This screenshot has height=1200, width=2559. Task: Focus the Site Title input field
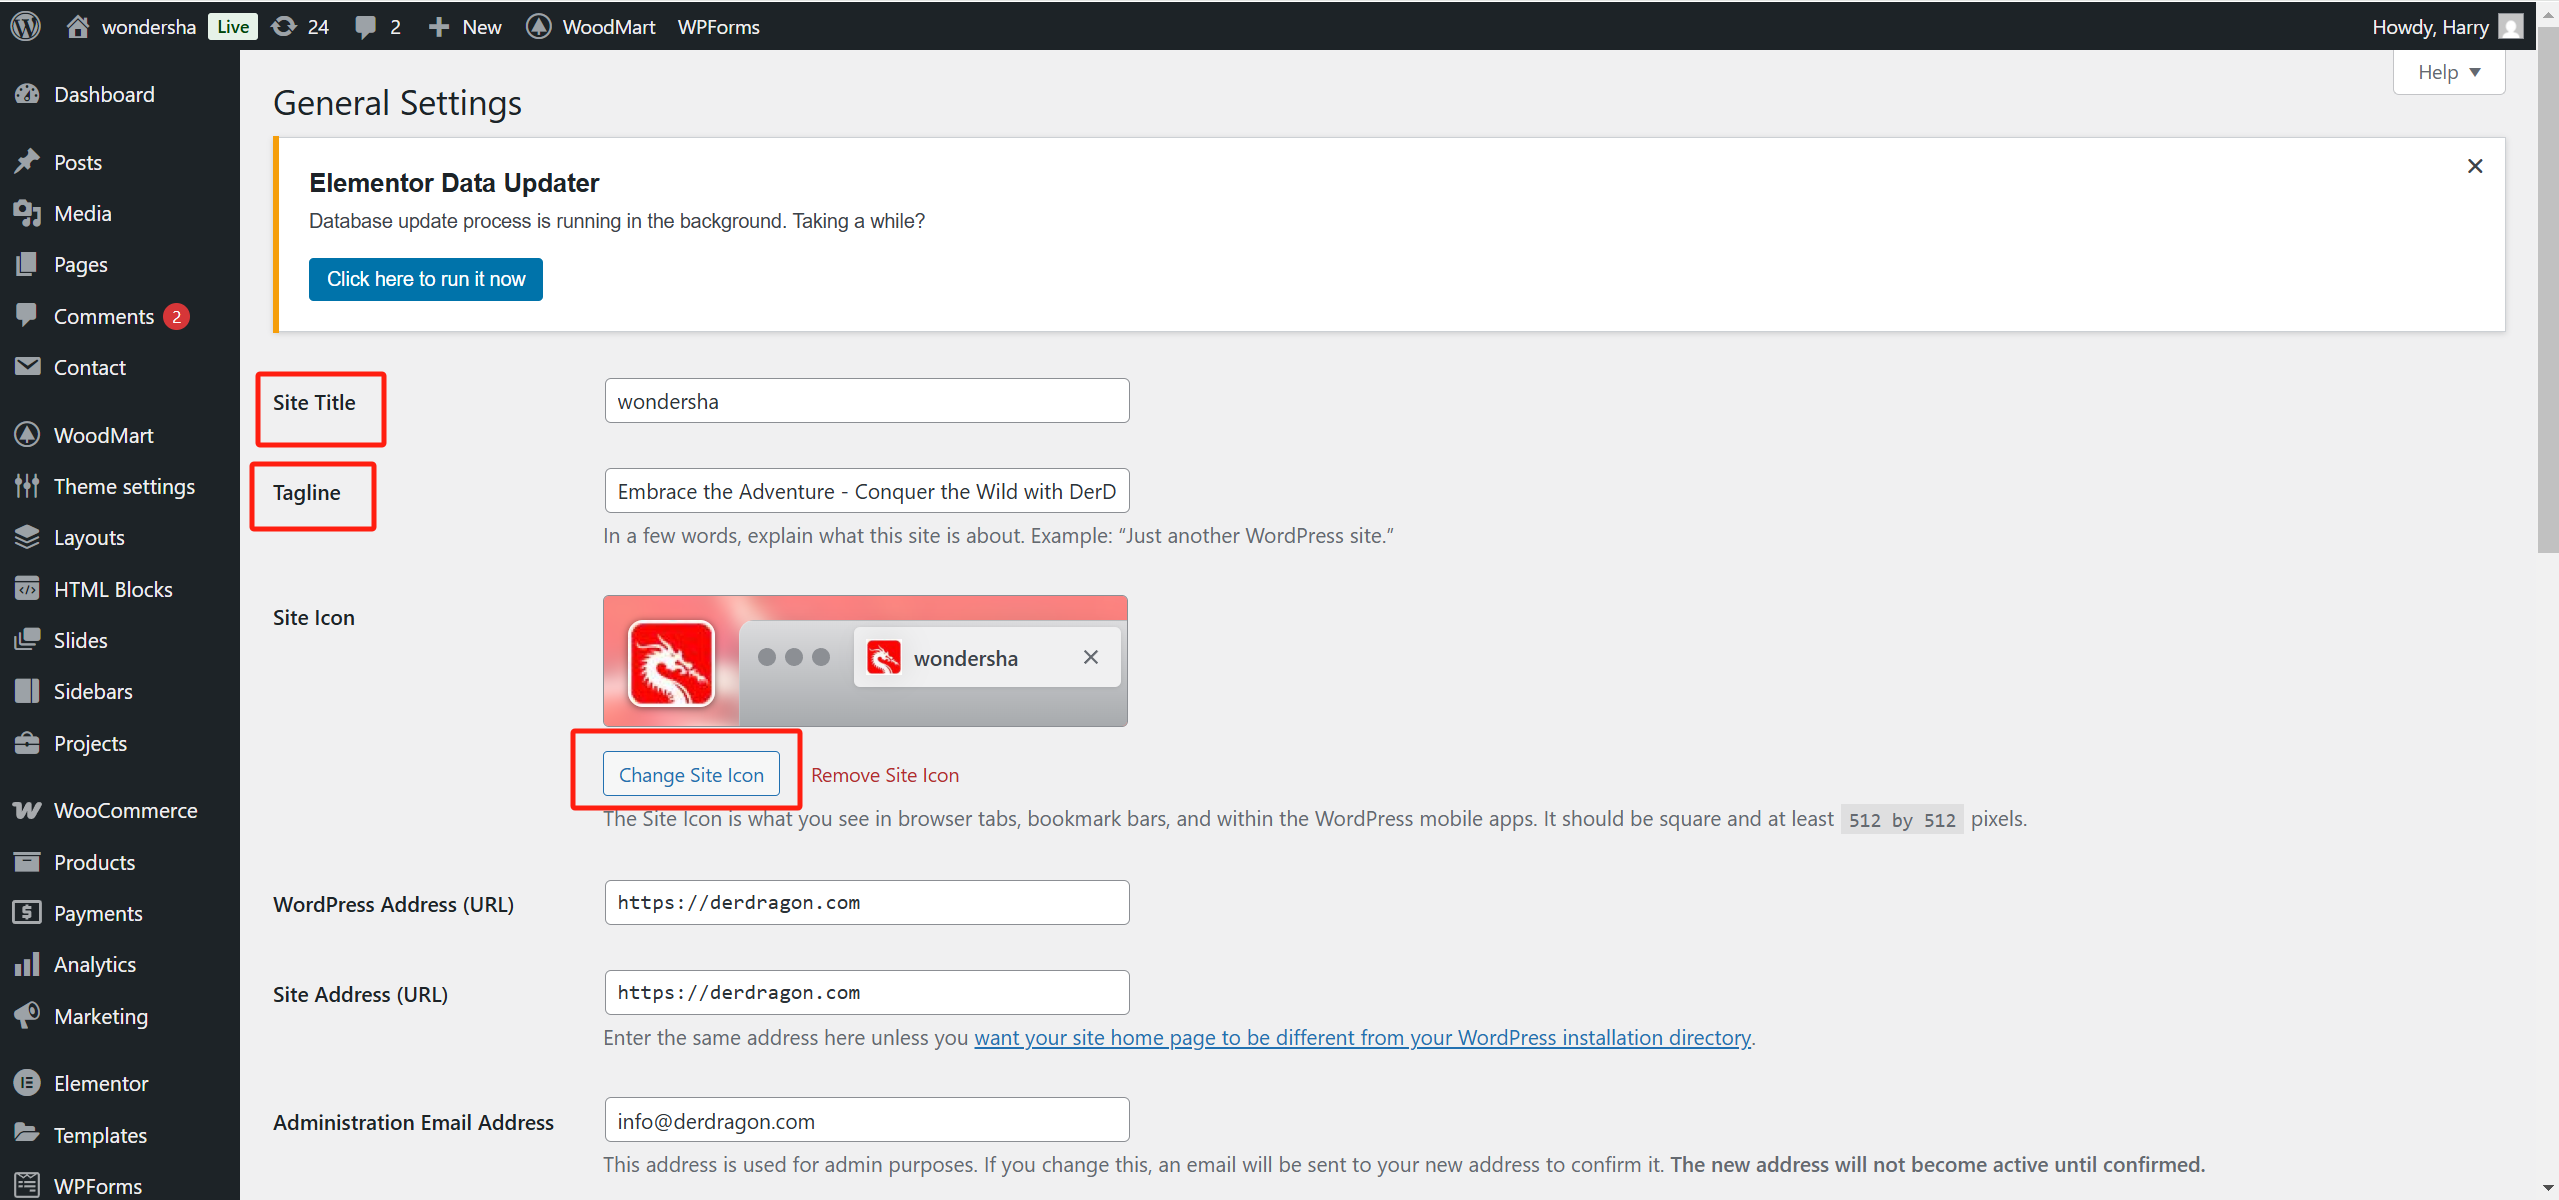pos(866,401)
